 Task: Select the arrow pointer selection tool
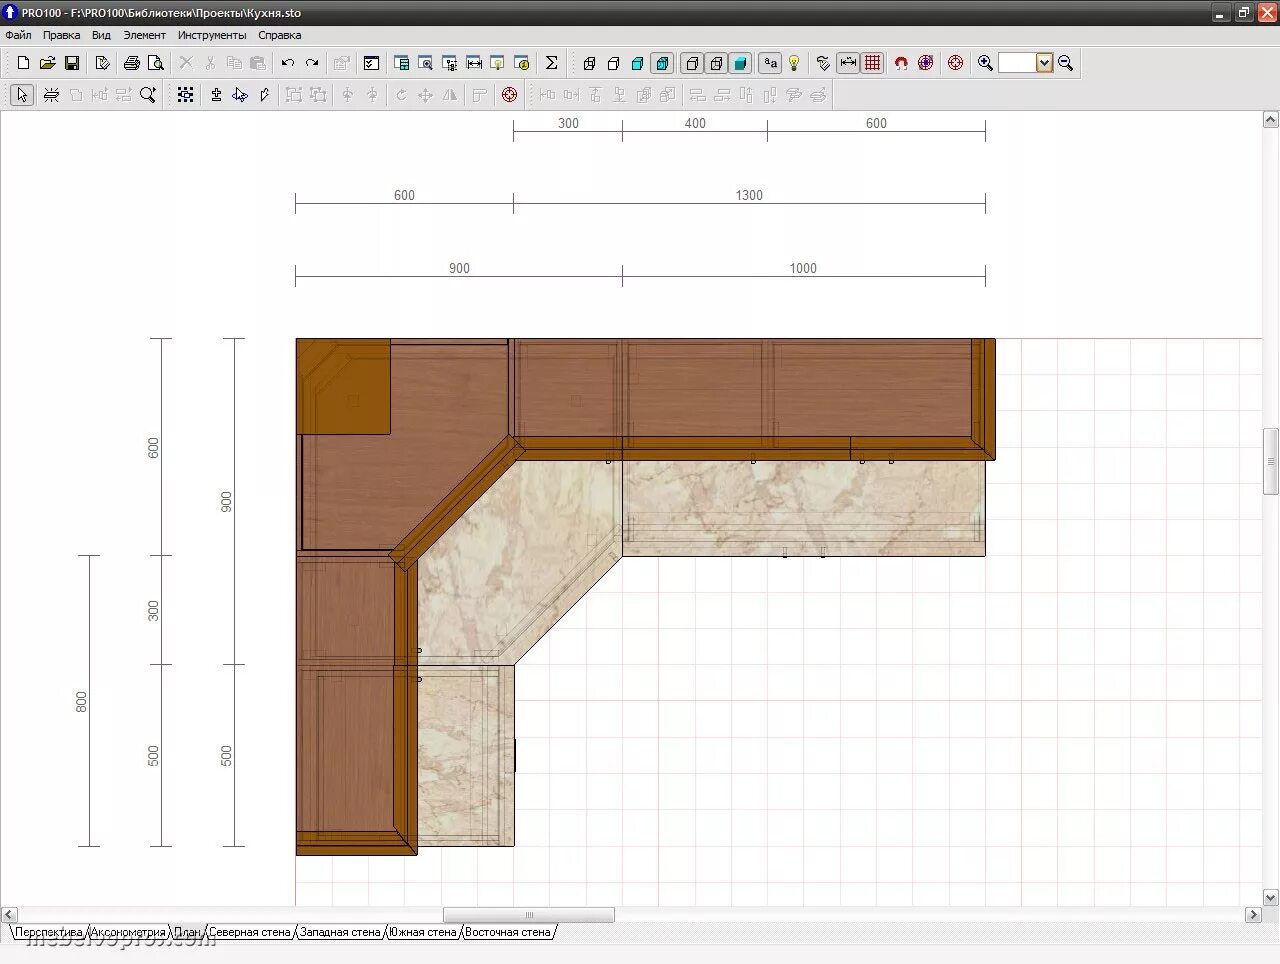point(22,95)
